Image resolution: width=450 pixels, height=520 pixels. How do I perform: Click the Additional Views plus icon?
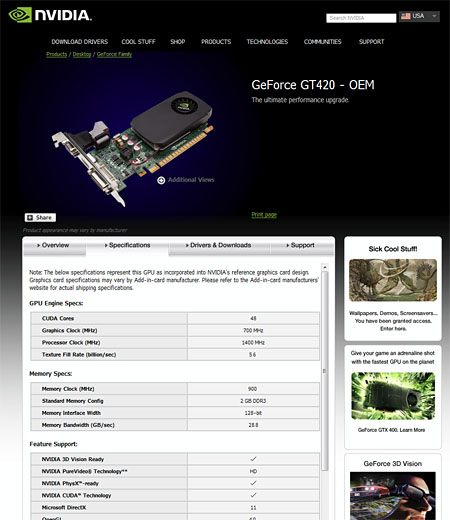pos(161,180)
